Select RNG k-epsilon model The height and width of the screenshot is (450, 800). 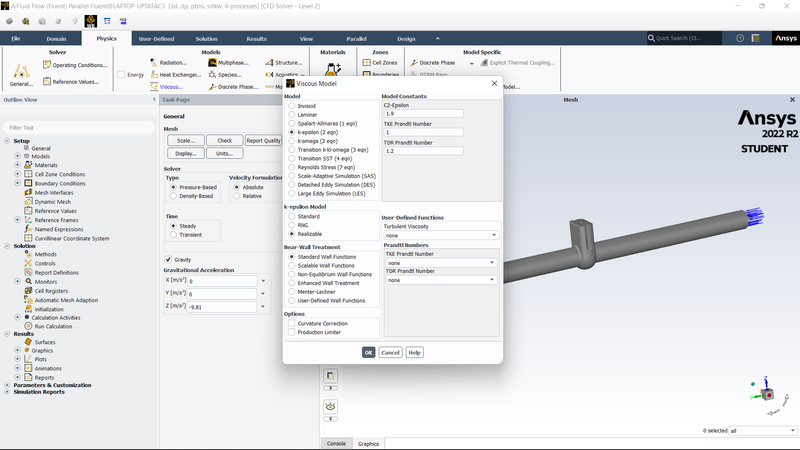coord(291,225)
